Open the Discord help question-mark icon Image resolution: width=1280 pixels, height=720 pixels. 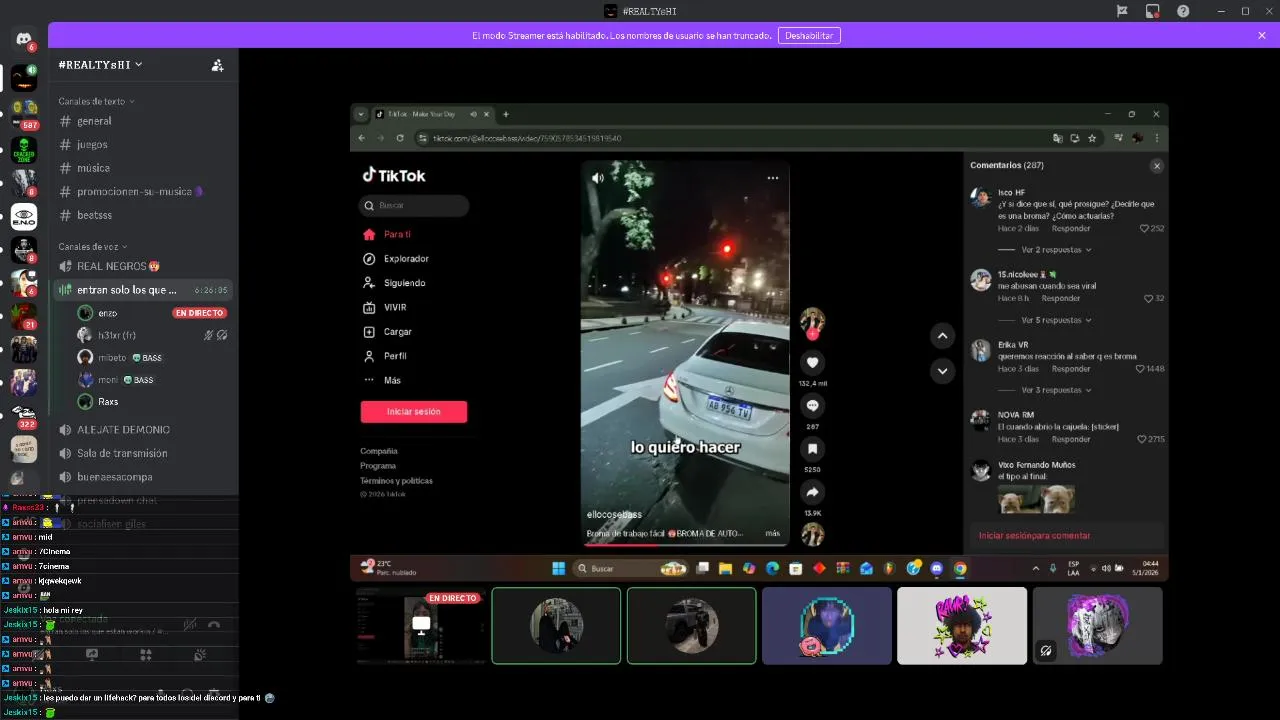pos(1183,11)
